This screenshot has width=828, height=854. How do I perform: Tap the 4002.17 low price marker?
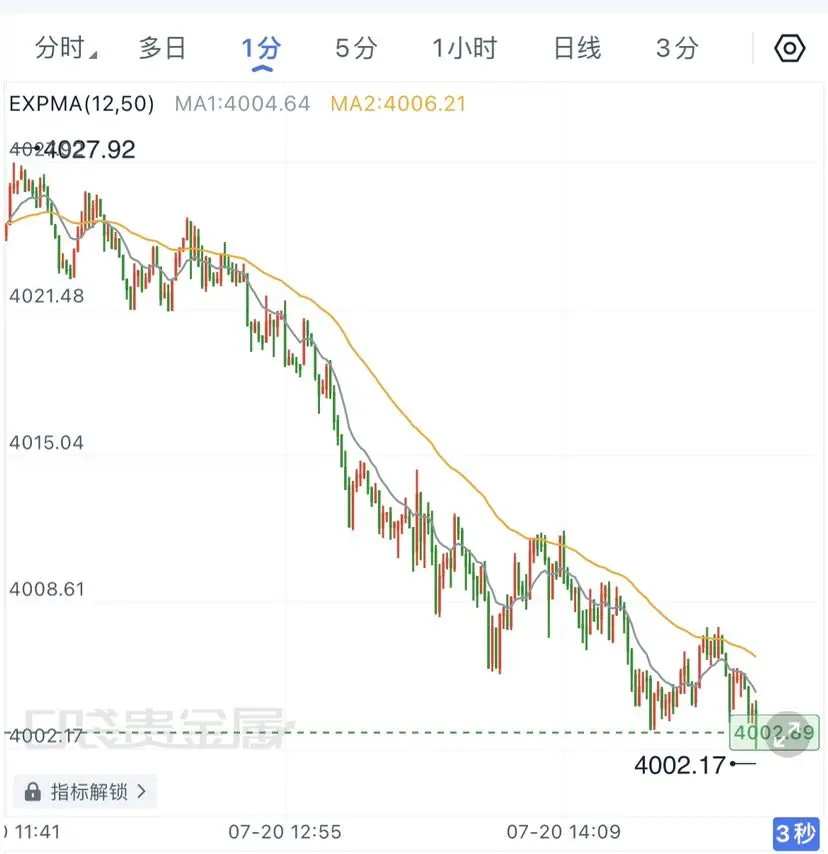click(x=680, y=765)
